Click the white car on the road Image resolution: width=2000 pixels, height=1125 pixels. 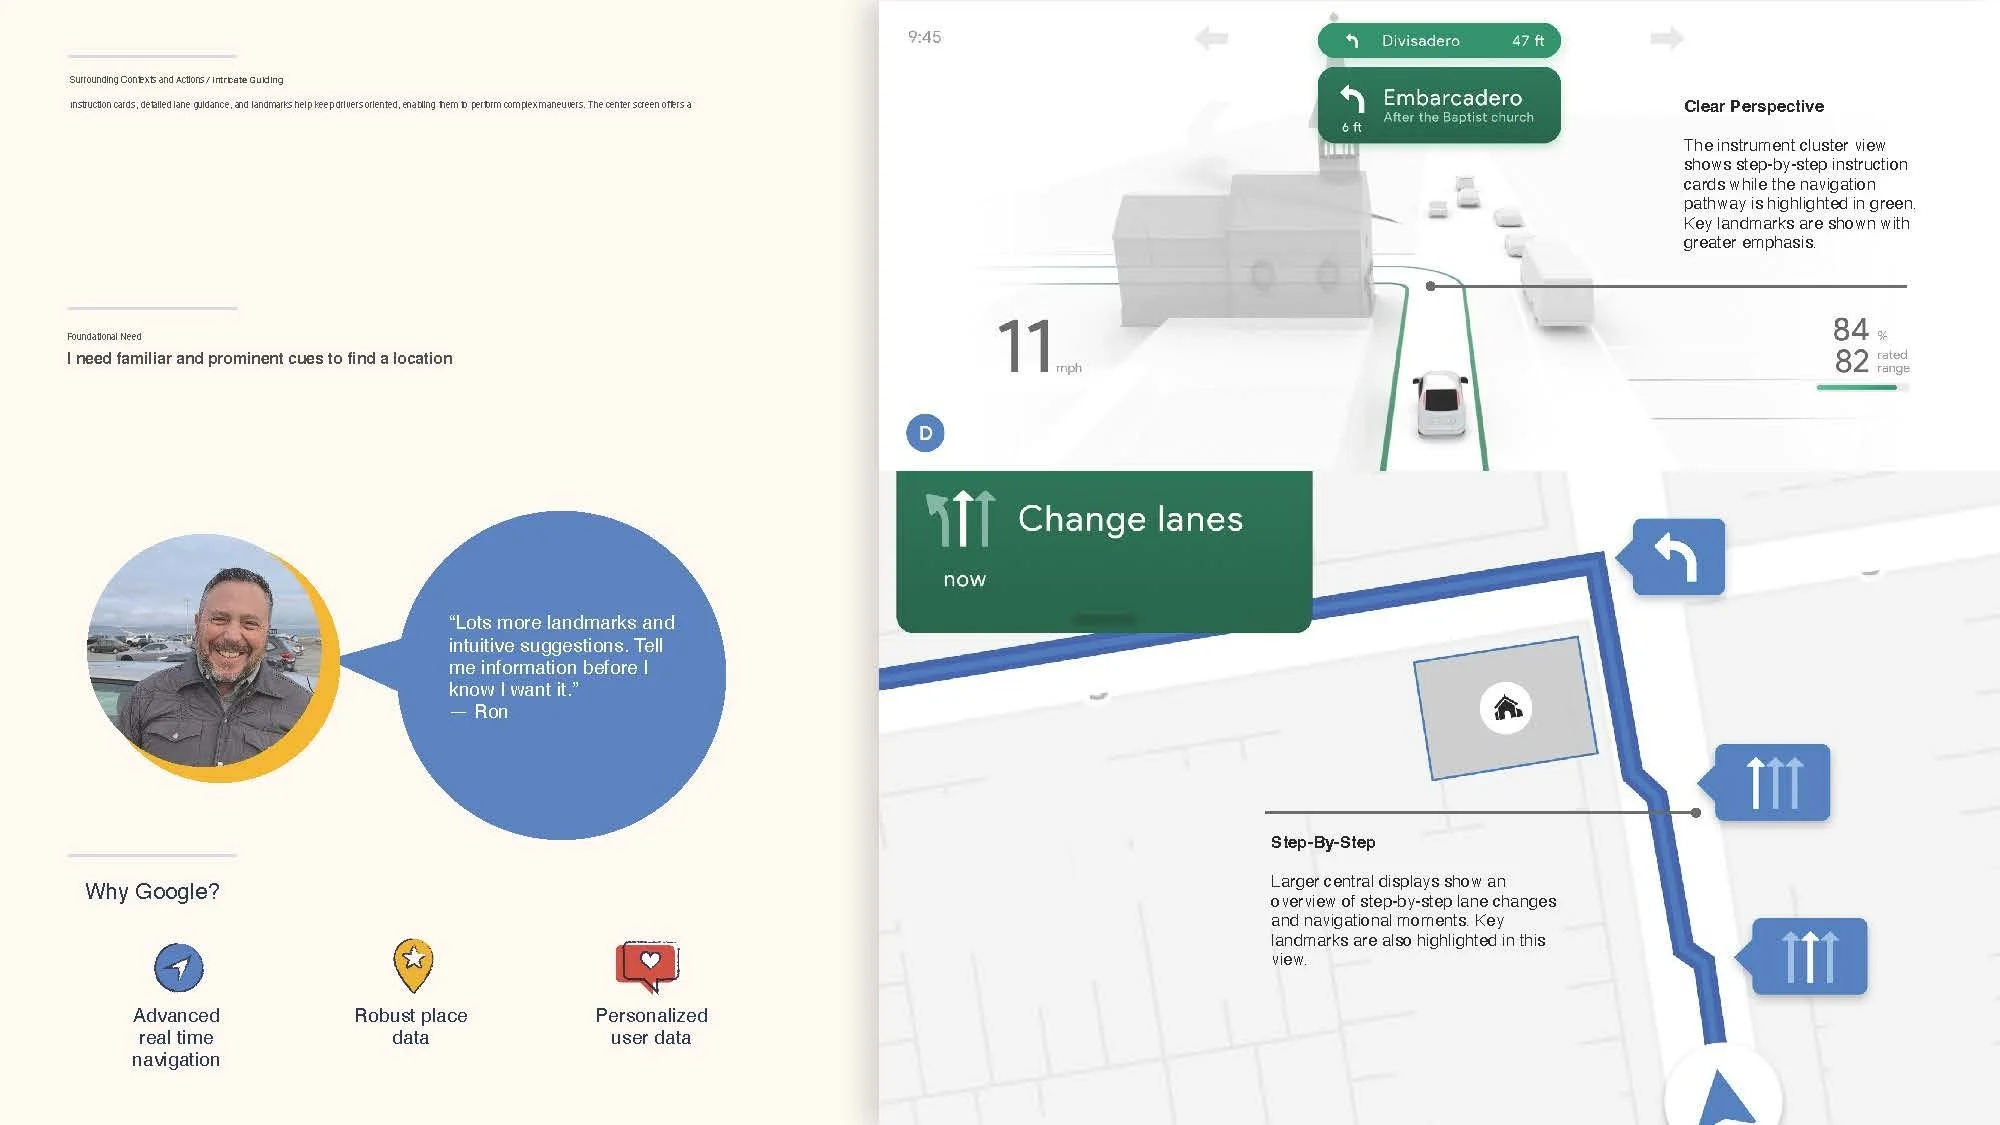1441,403
